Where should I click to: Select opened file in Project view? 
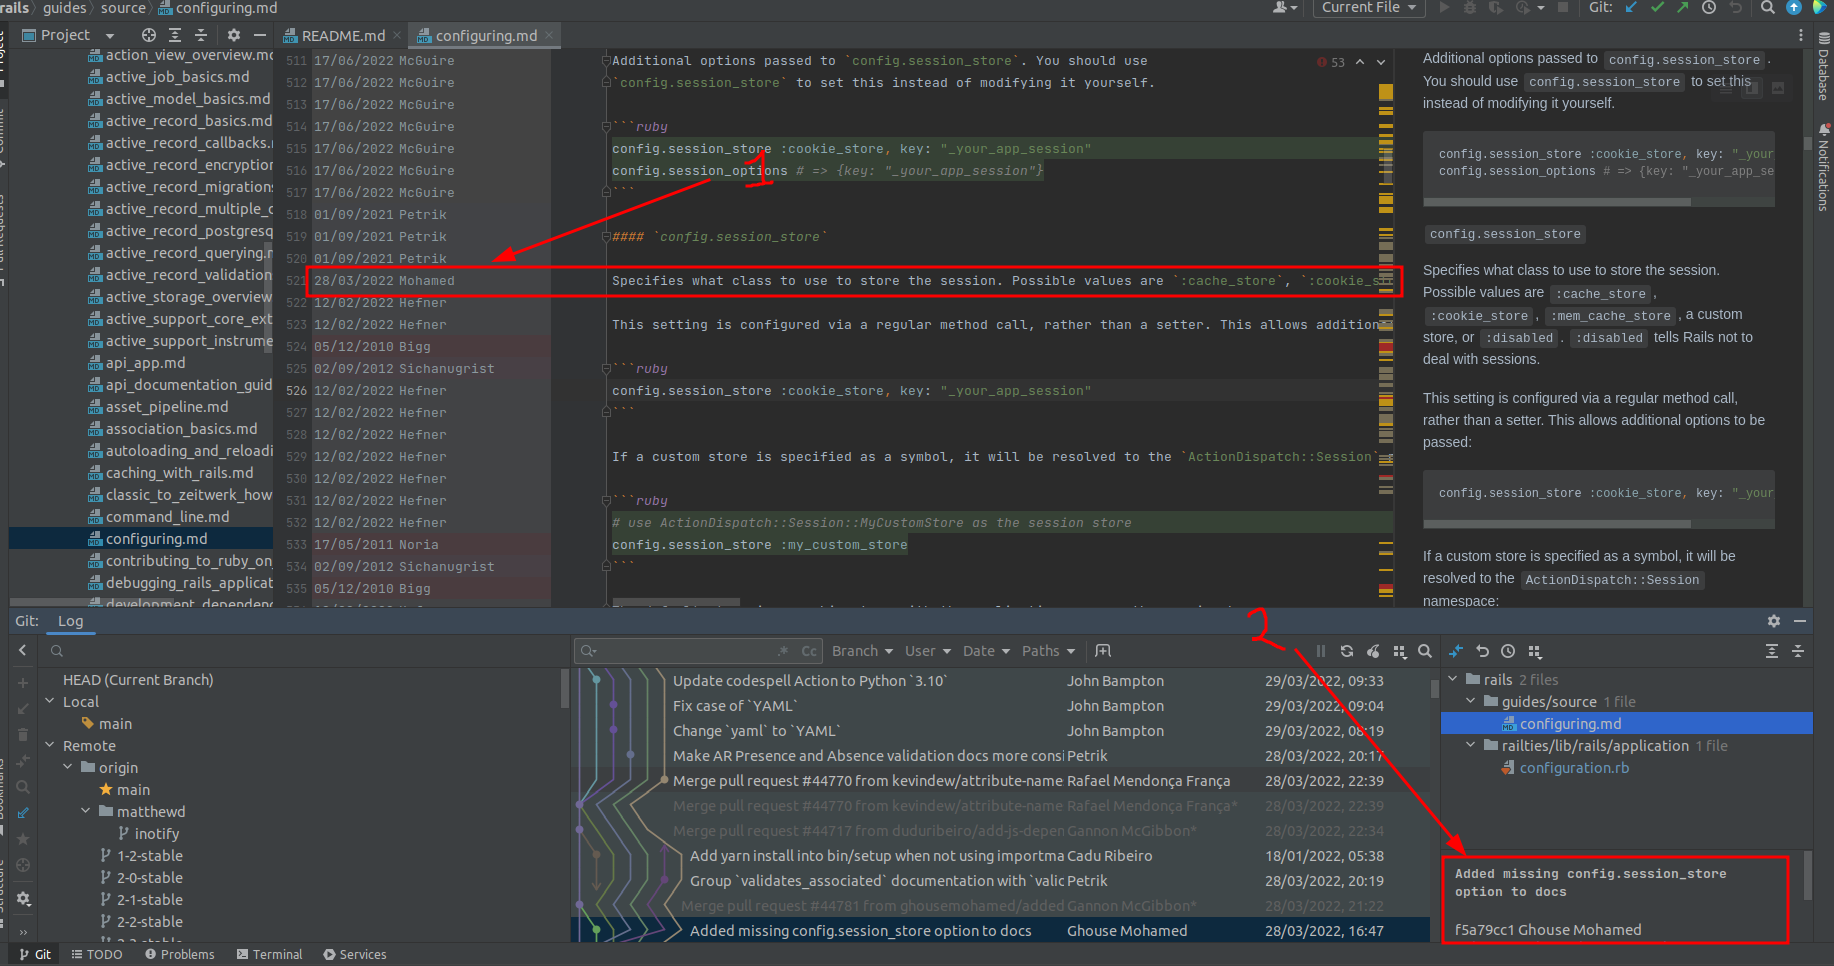coord(149,35)
